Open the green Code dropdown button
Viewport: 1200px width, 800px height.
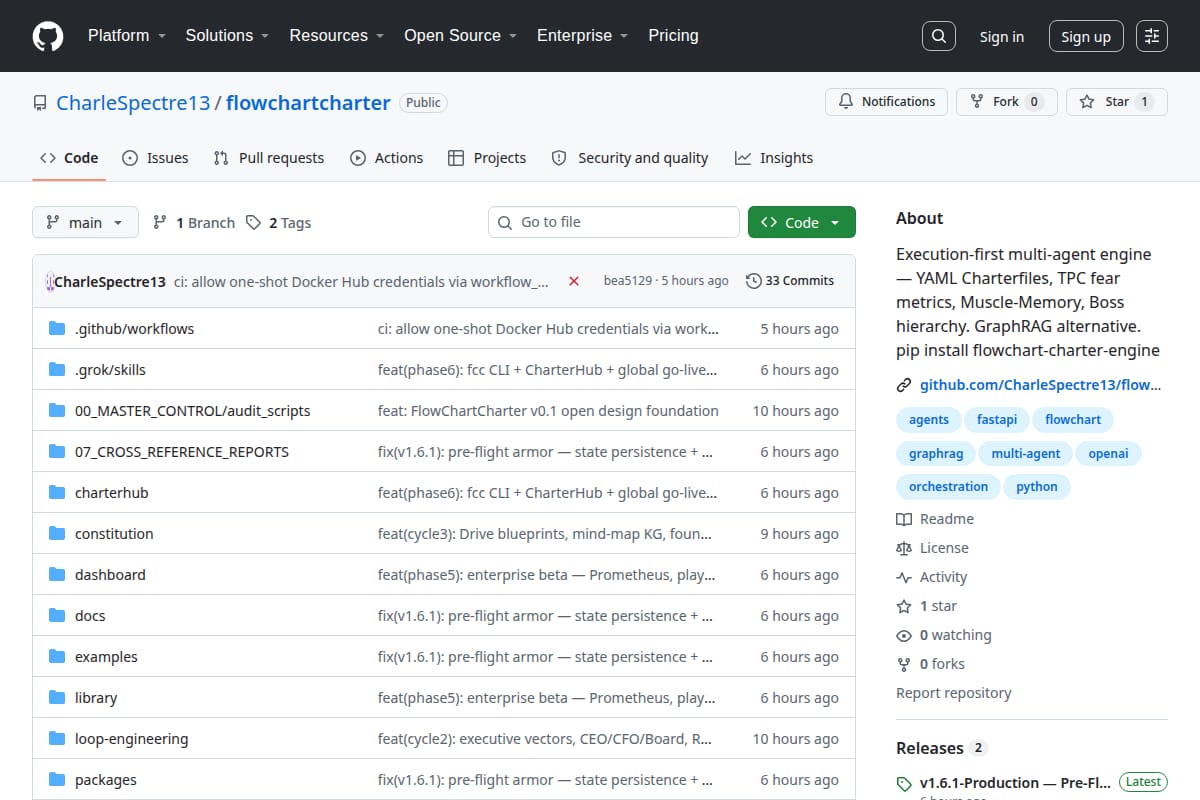tap(801, 222)
